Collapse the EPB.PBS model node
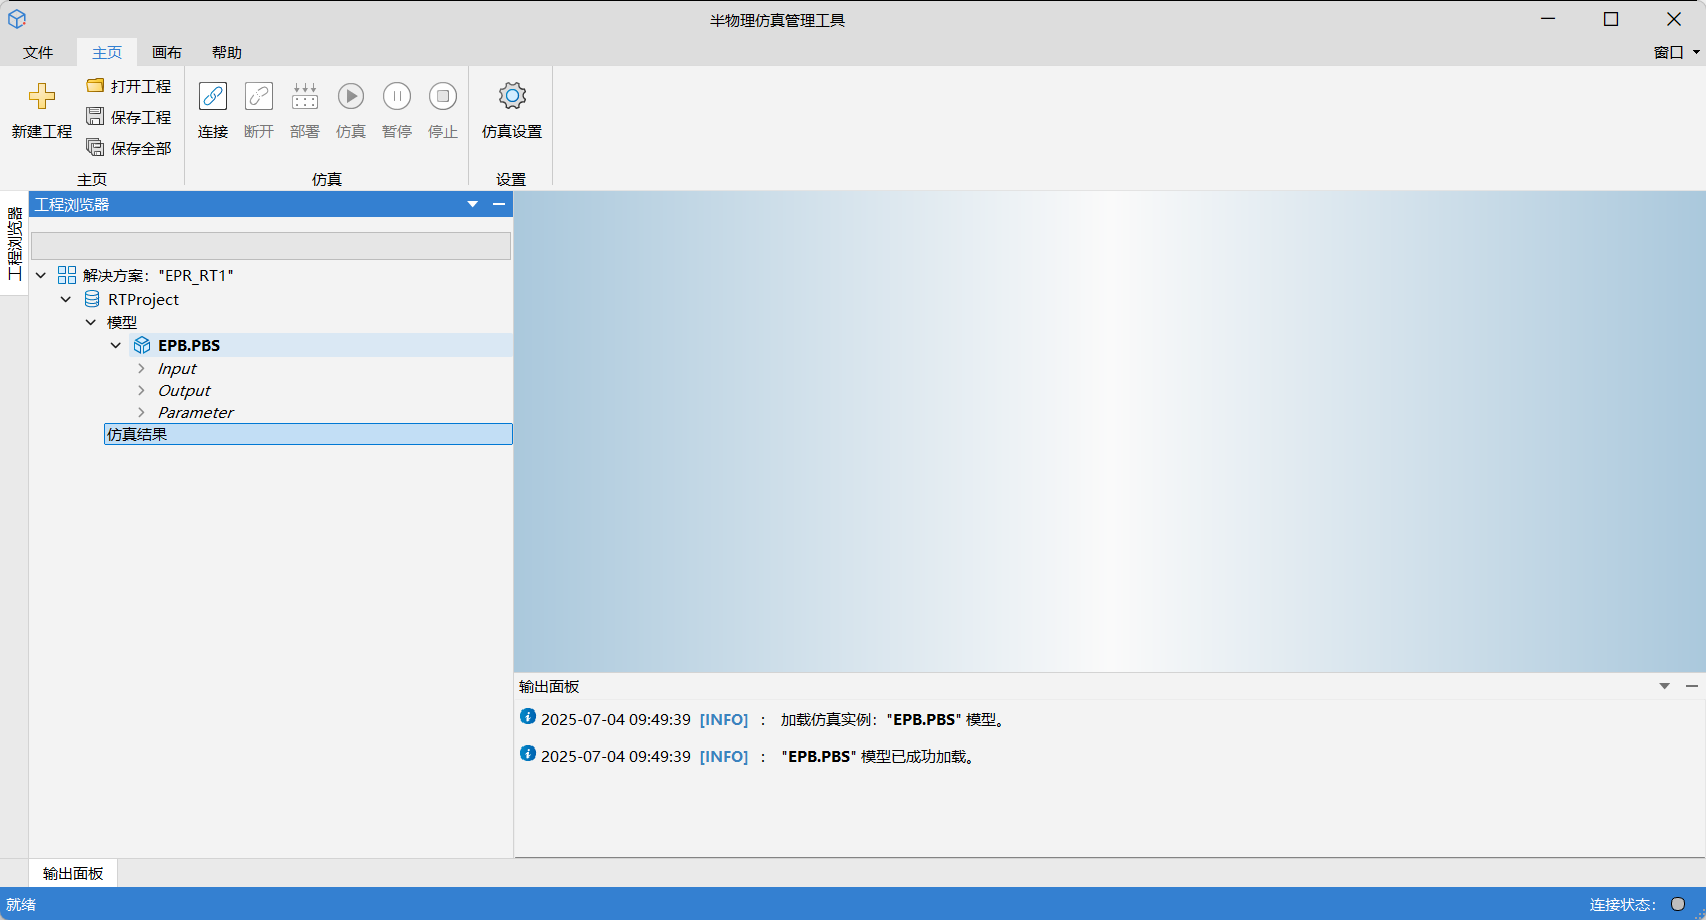This screenshot has width=1706, height=920. [x=116, y=346]
